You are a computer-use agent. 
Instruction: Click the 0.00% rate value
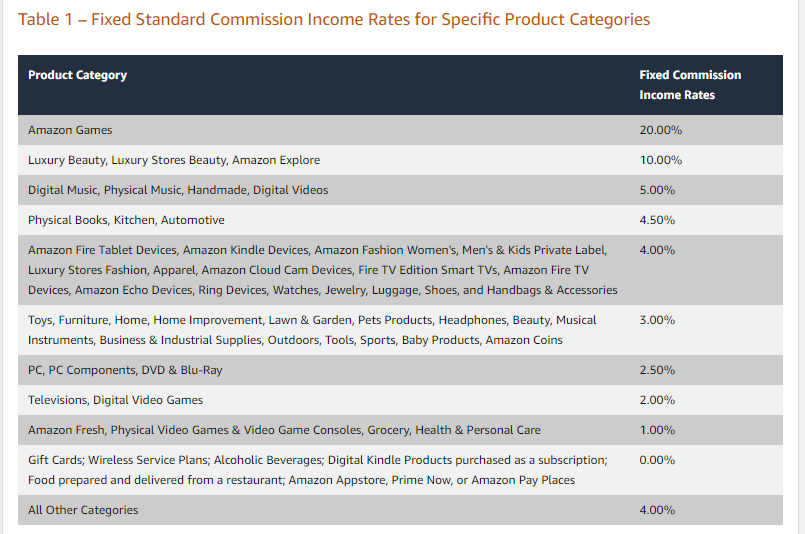point(657,460)
